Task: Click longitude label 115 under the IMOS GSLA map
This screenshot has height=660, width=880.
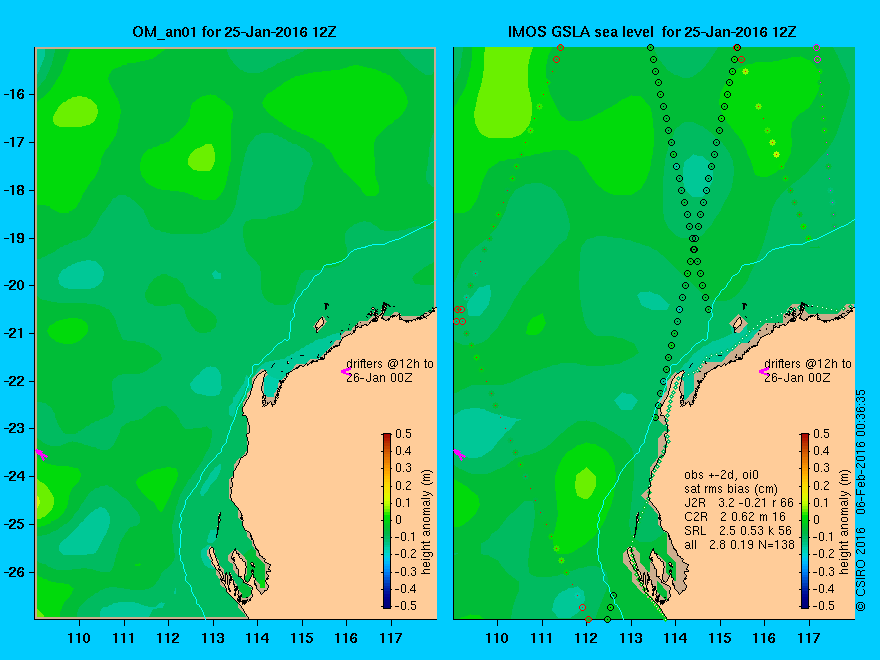Action: coord(720,638)
